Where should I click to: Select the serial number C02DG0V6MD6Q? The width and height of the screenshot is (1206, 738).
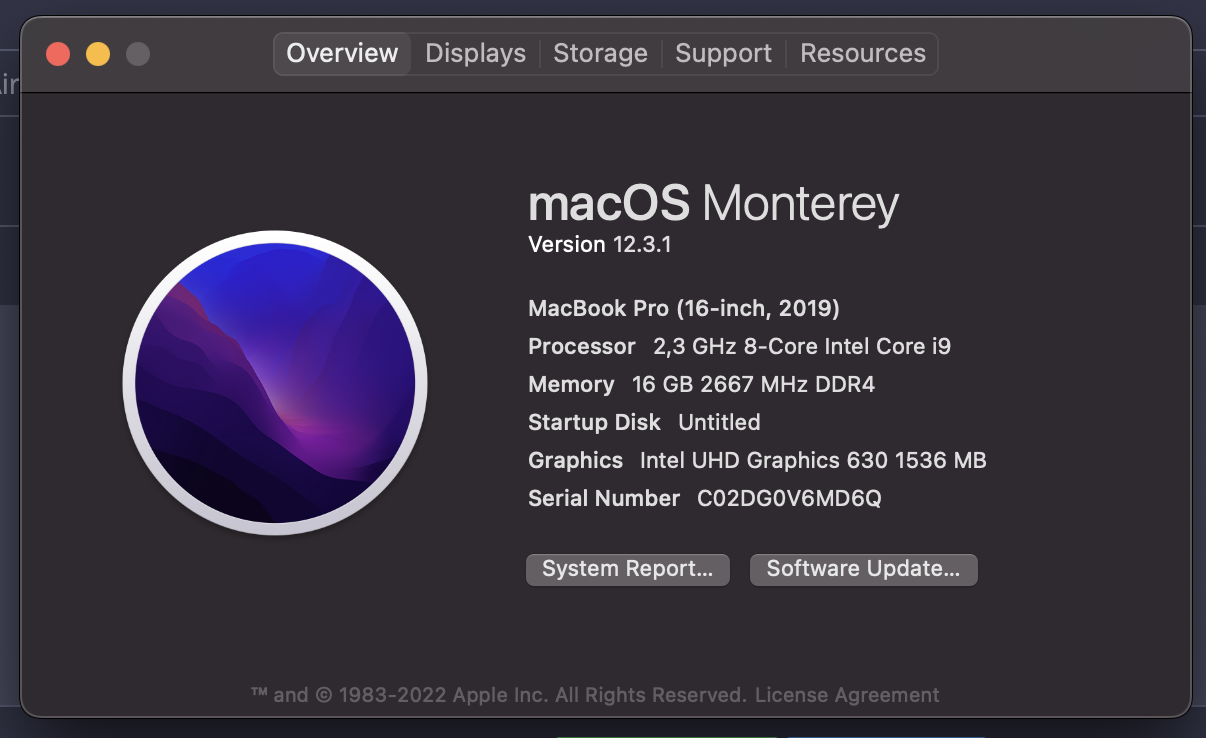coord(789,498)
